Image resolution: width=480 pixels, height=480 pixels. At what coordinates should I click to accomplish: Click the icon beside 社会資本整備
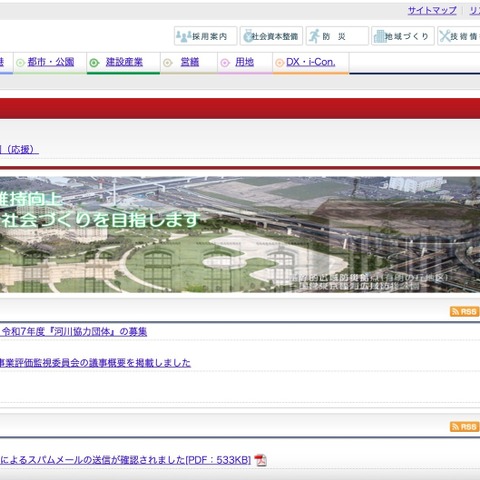point(248,36)
